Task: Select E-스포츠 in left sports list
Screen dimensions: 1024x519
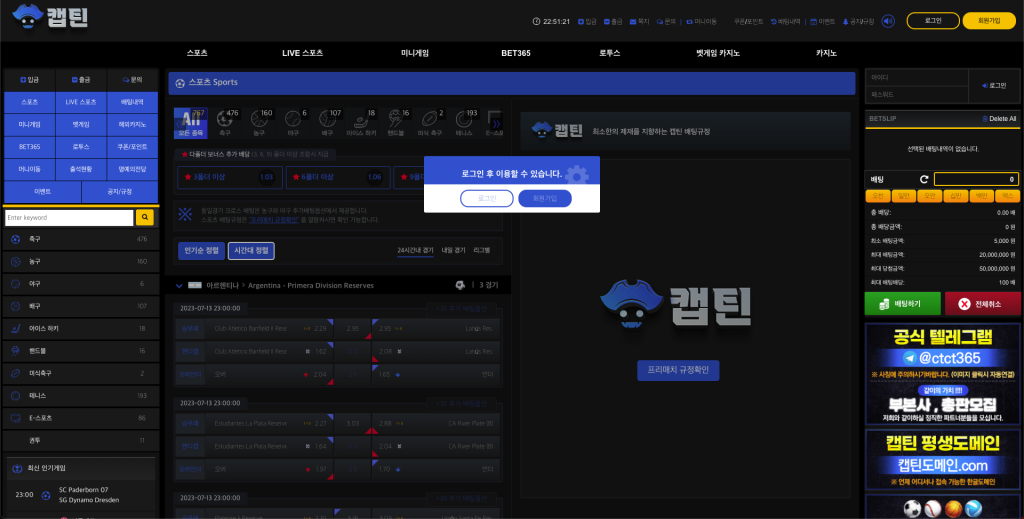Action: coord(80,418)
